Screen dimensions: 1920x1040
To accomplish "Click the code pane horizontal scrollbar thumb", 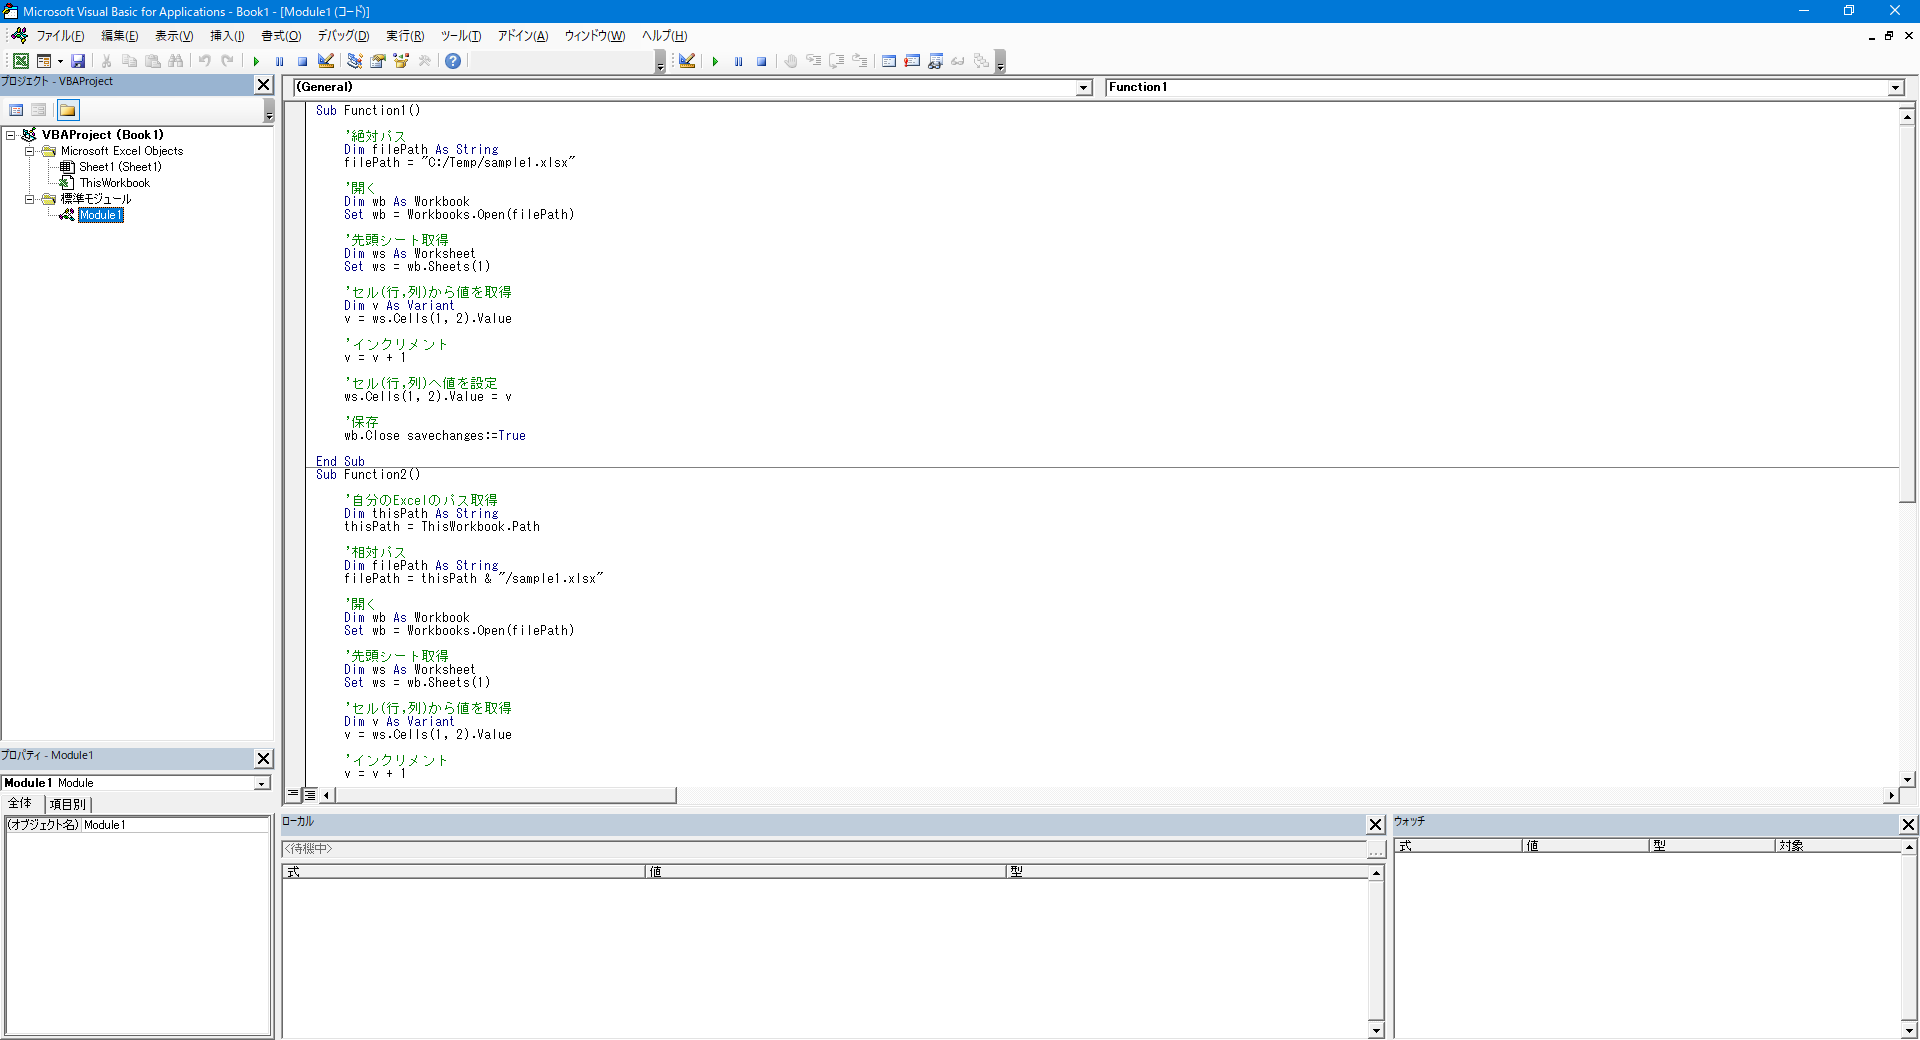I will coord(506,795).
